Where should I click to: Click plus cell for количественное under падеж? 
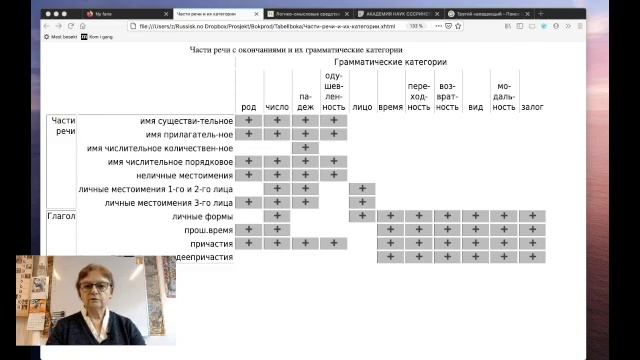pyautogui.click(x=305, y=148)
